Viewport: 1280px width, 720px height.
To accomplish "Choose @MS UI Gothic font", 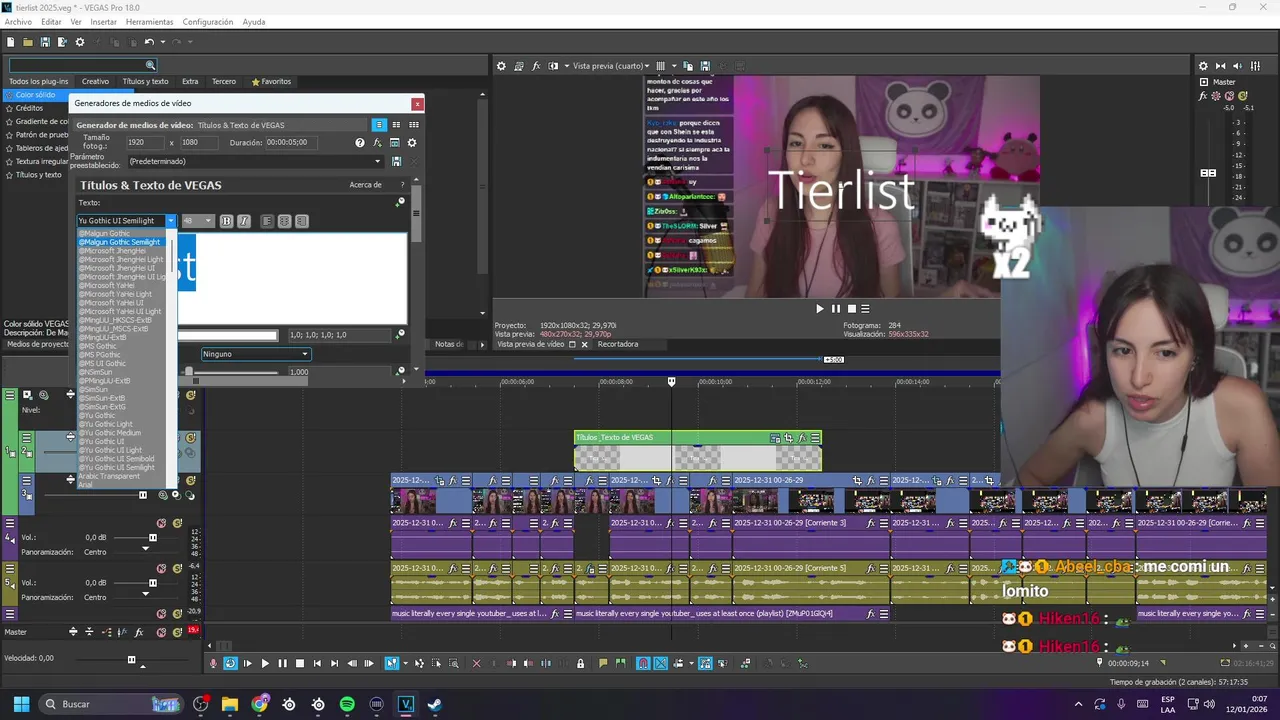I will click(103, 363).
